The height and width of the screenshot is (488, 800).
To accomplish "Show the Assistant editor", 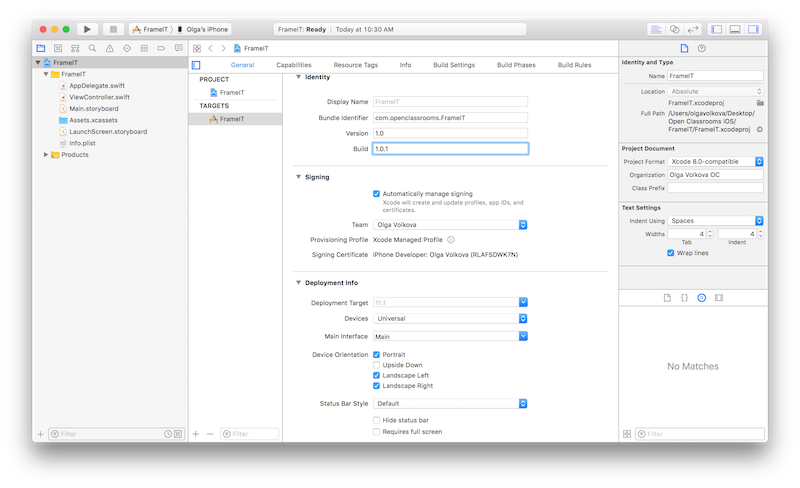I will 674,30.
